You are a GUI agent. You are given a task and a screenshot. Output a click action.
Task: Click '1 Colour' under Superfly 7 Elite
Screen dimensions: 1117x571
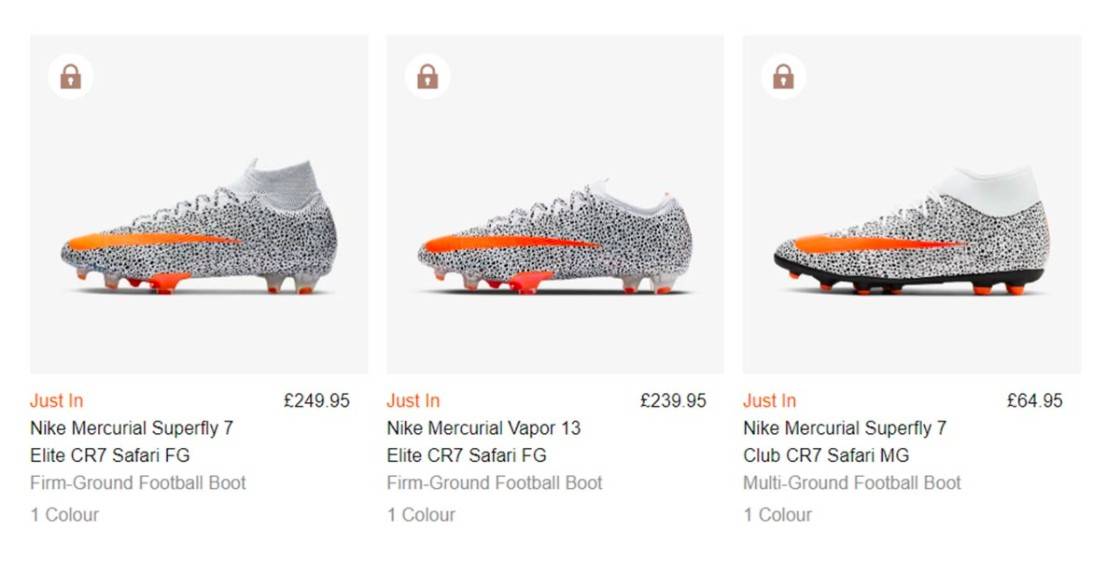click(x=64, y=515)
